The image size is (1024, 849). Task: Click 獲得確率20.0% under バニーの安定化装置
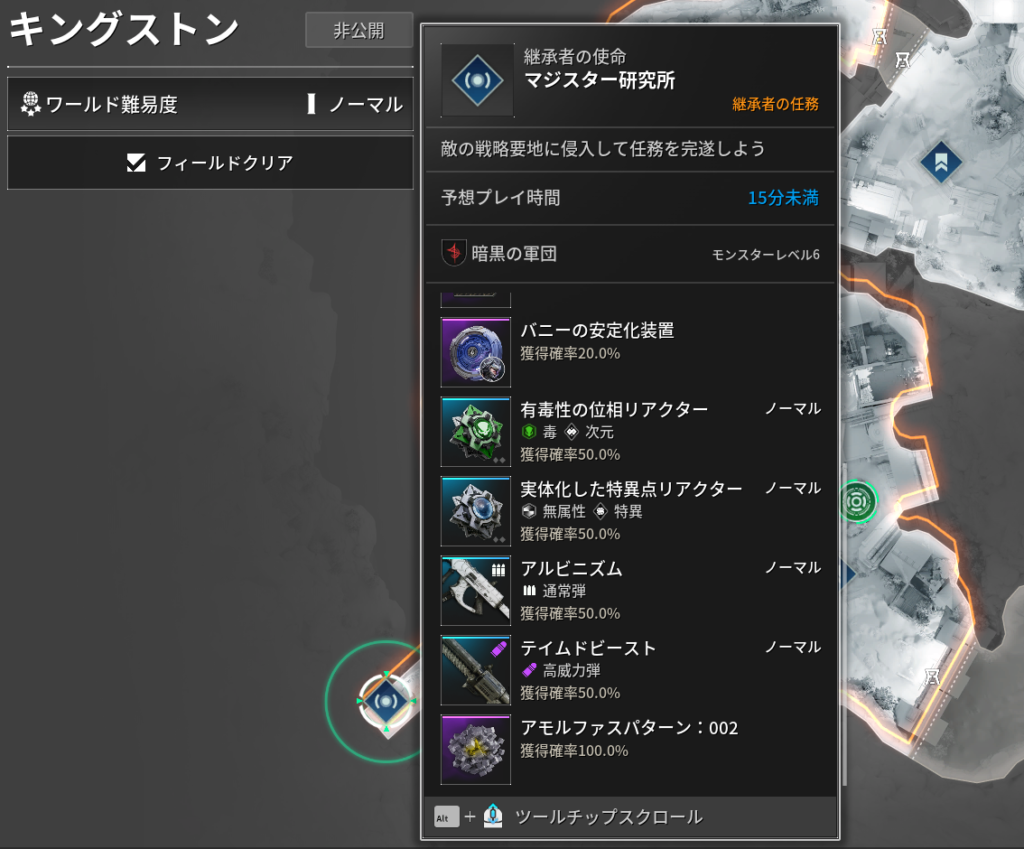[570, 354]
